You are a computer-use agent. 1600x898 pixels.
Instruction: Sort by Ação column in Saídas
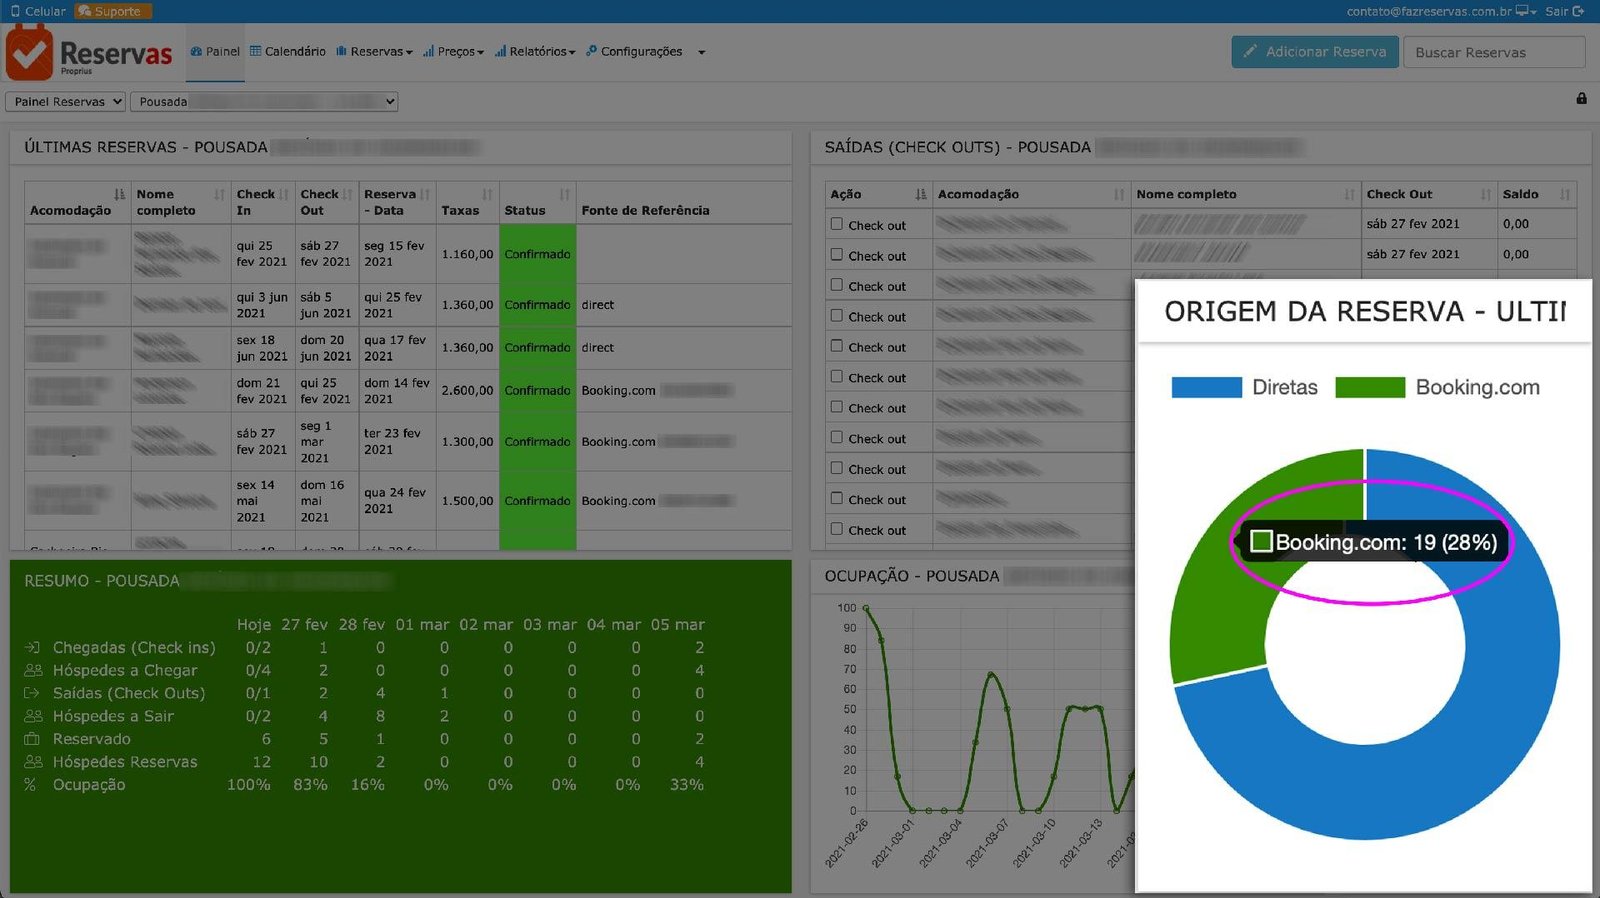pyautogui.click(x=921, y=194)
